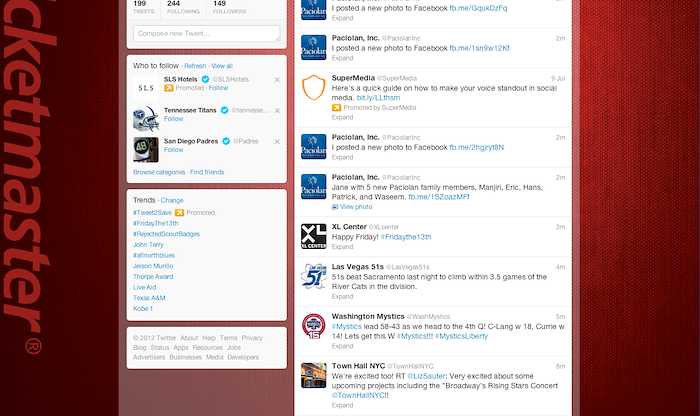Click the verified badge beside SLS Hotels
The width and height of the screenshot is (700, 416).
(205, 79)
